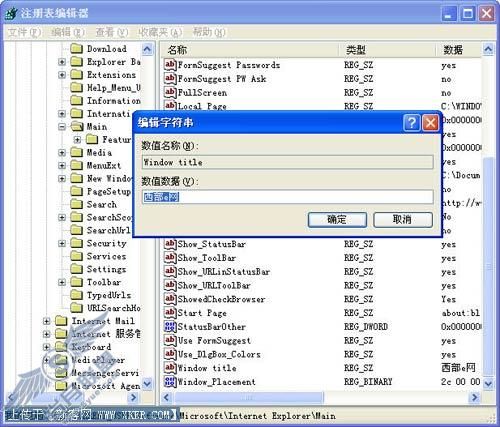Image resolution: width=500 pixels, height=427 pixels.
Task: Click the values list scroll up arrow
Action: [x=488, y=49]
